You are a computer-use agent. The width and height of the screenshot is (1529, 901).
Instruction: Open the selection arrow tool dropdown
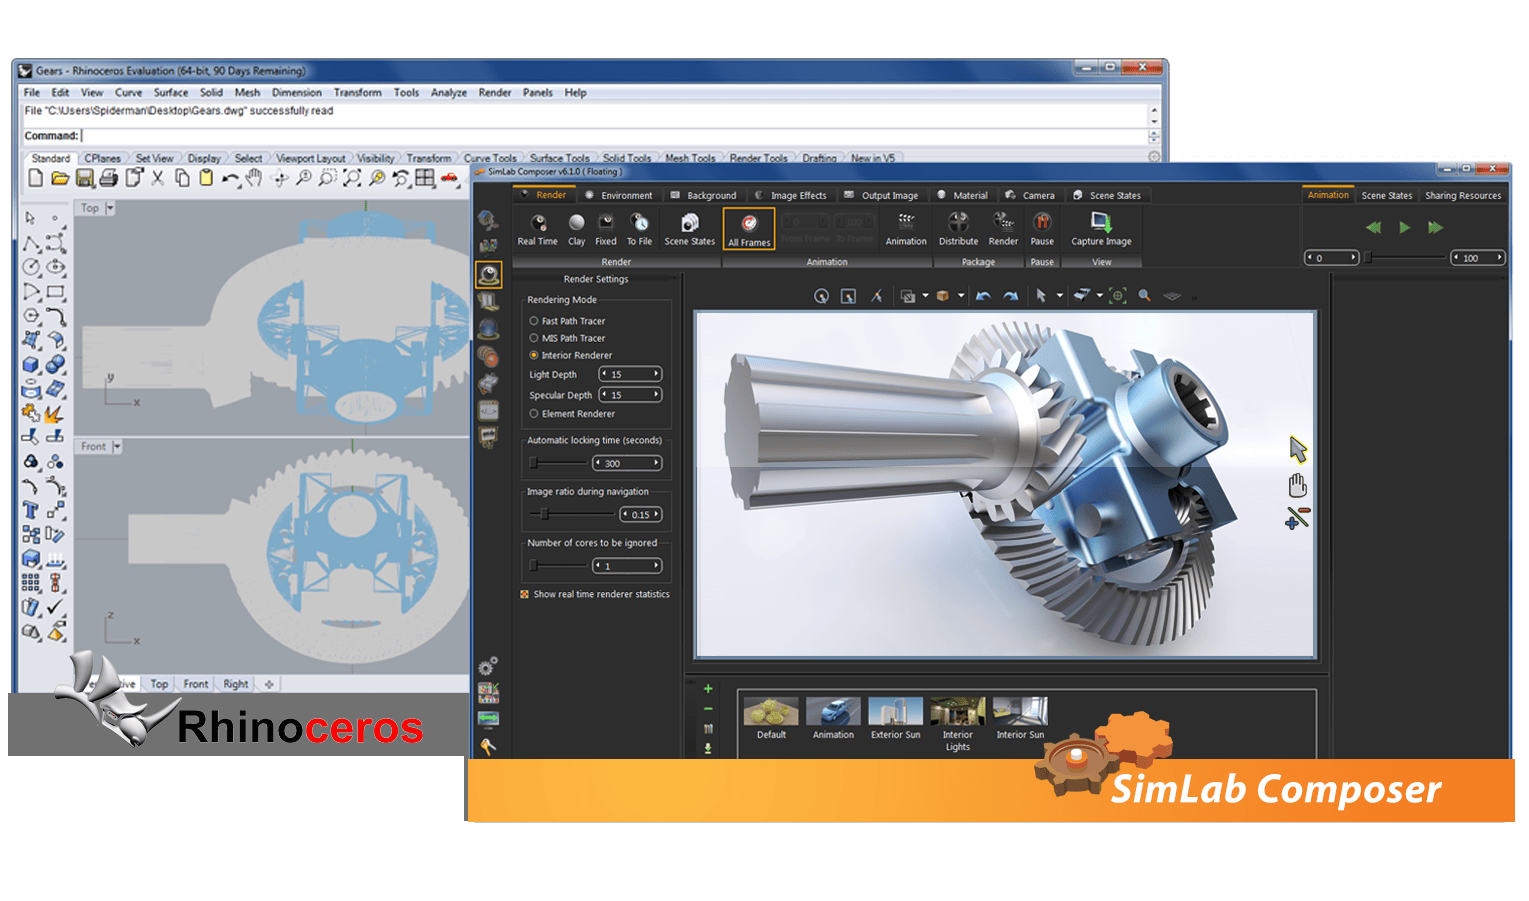(1060, 296)
